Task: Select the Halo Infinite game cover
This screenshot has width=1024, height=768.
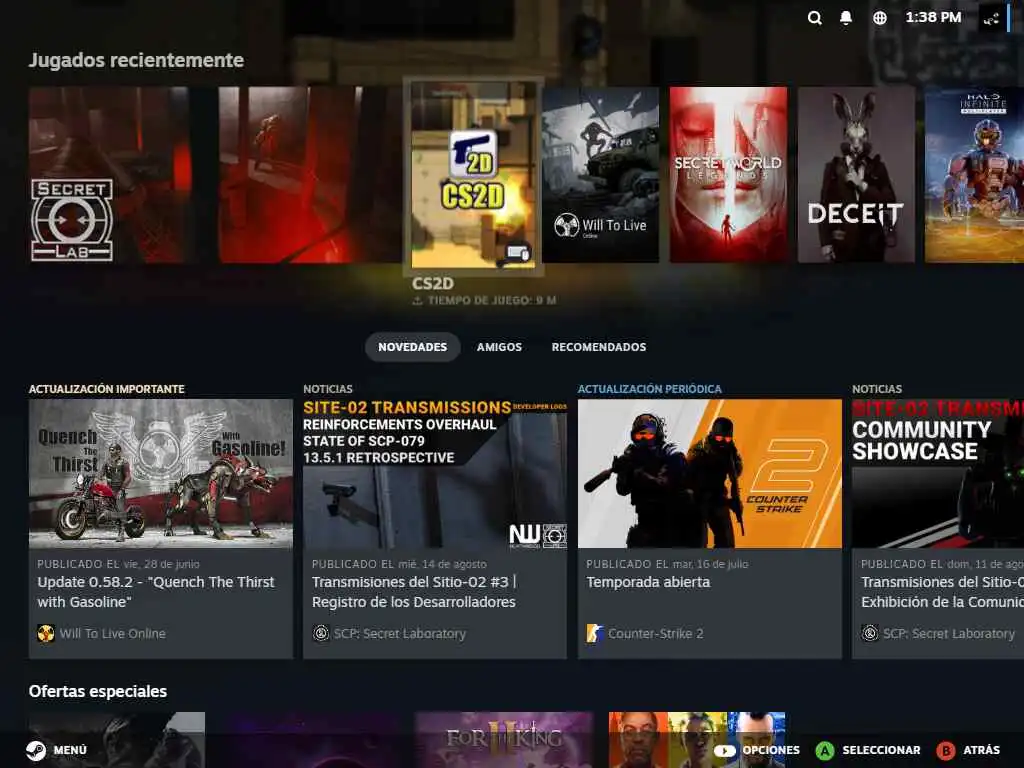Action: pyautogui.click(x=974, y=175)
